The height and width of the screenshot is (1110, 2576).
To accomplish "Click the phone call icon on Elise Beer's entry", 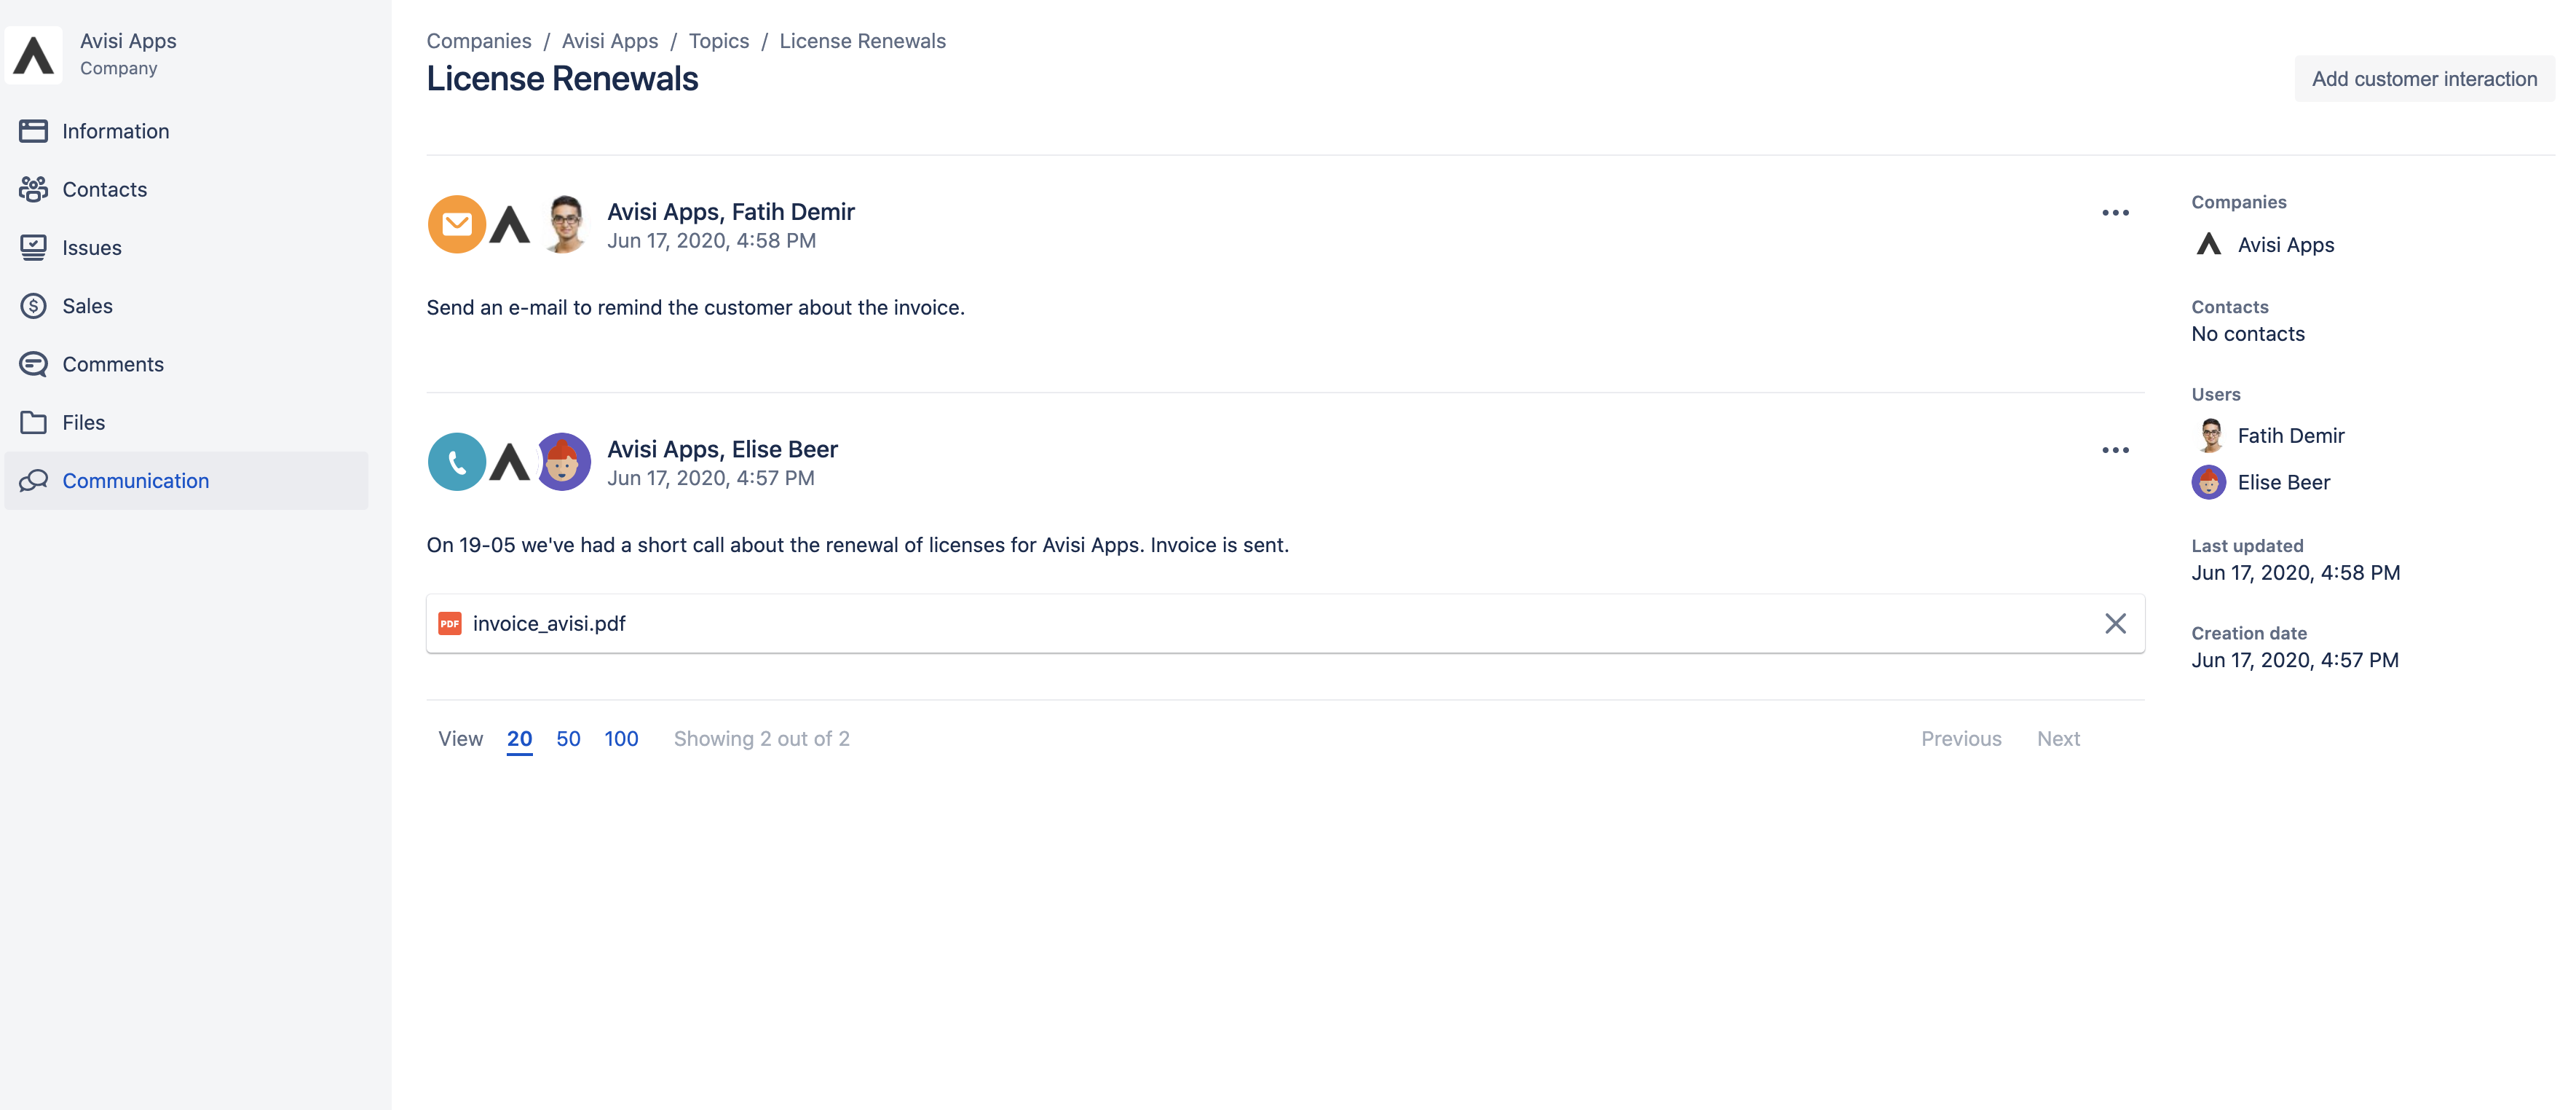I will [457, 461].
